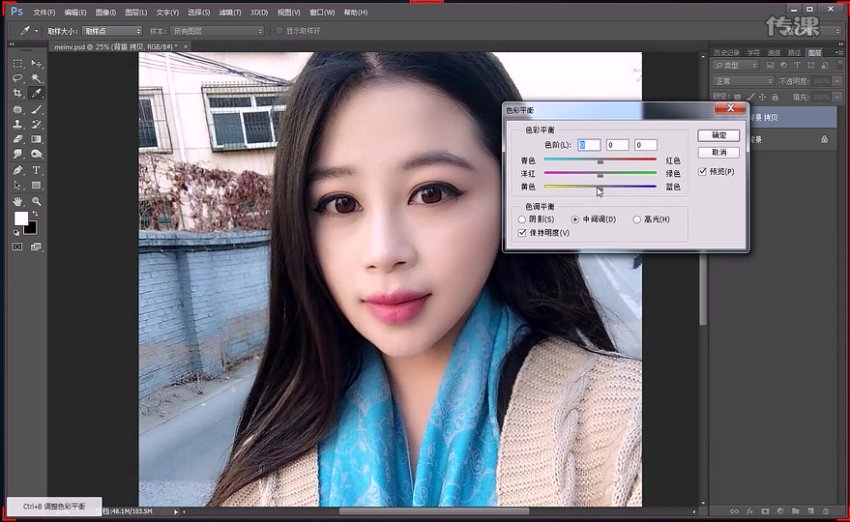Viewport: 850px width, 522px height.
Task: Select the Magic Wand tool
Action: pyautogui.click(x=36, y=78)
